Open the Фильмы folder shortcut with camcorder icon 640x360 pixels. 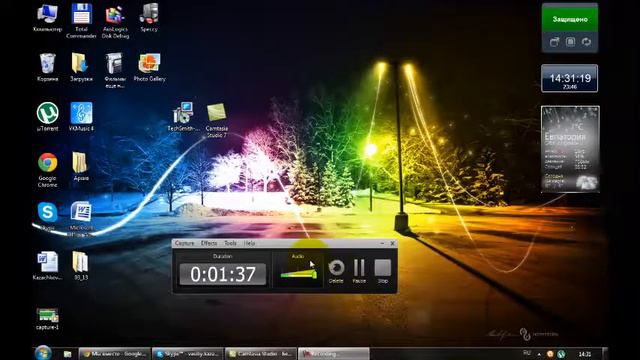pos(115,71)
